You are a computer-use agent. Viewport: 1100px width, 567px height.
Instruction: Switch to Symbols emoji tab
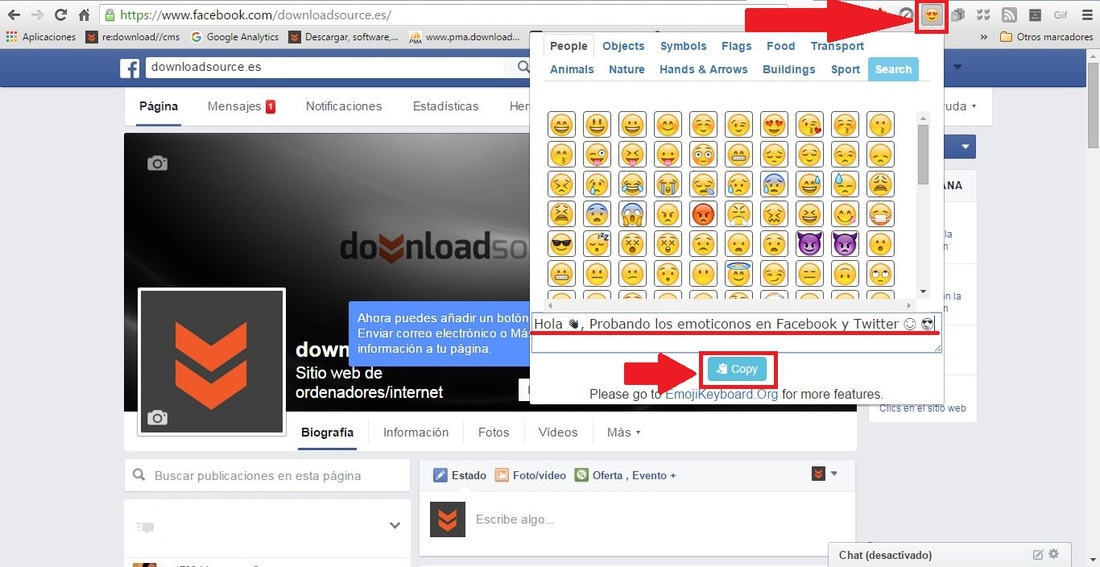(x=683, y=46)
